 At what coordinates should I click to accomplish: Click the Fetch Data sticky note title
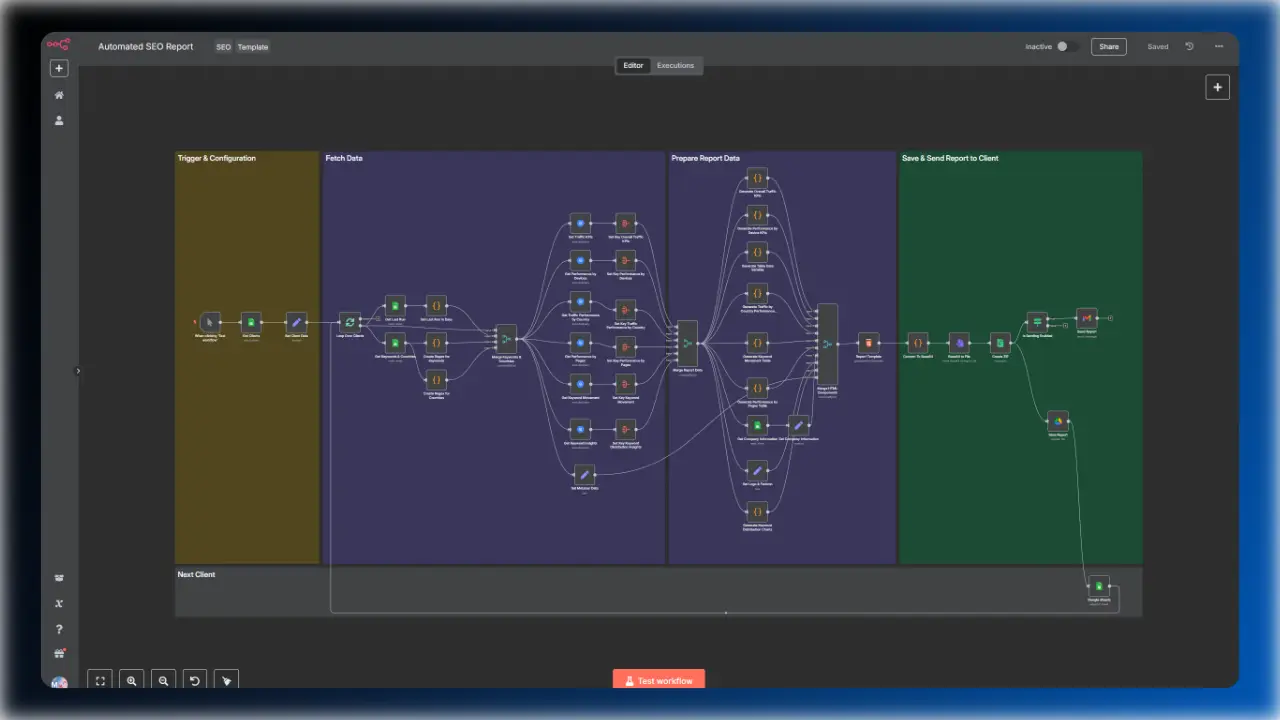click(344, 158)
